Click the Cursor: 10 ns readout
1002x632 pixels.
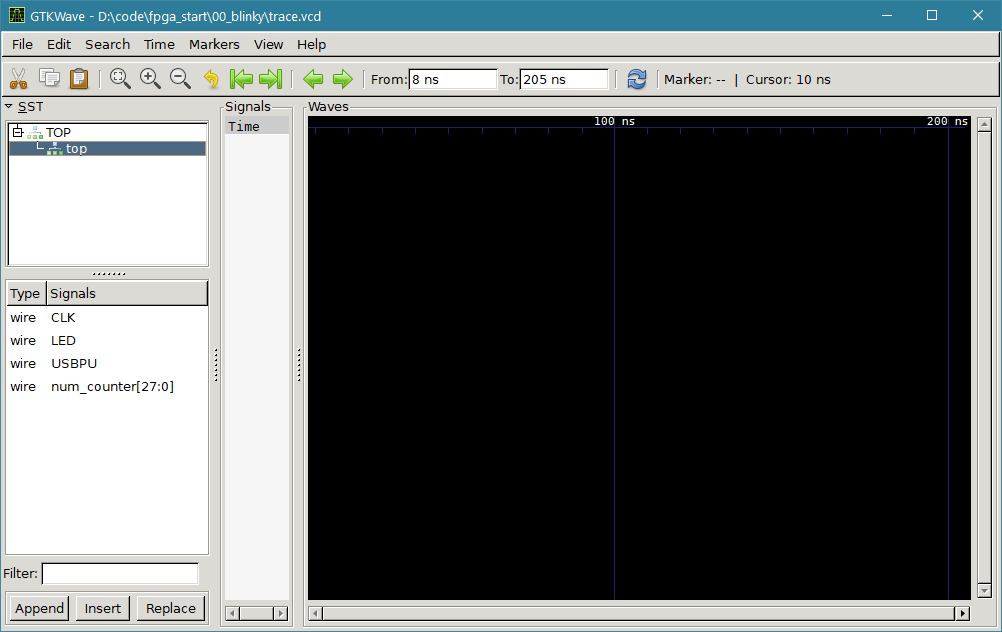coord(788,79)
